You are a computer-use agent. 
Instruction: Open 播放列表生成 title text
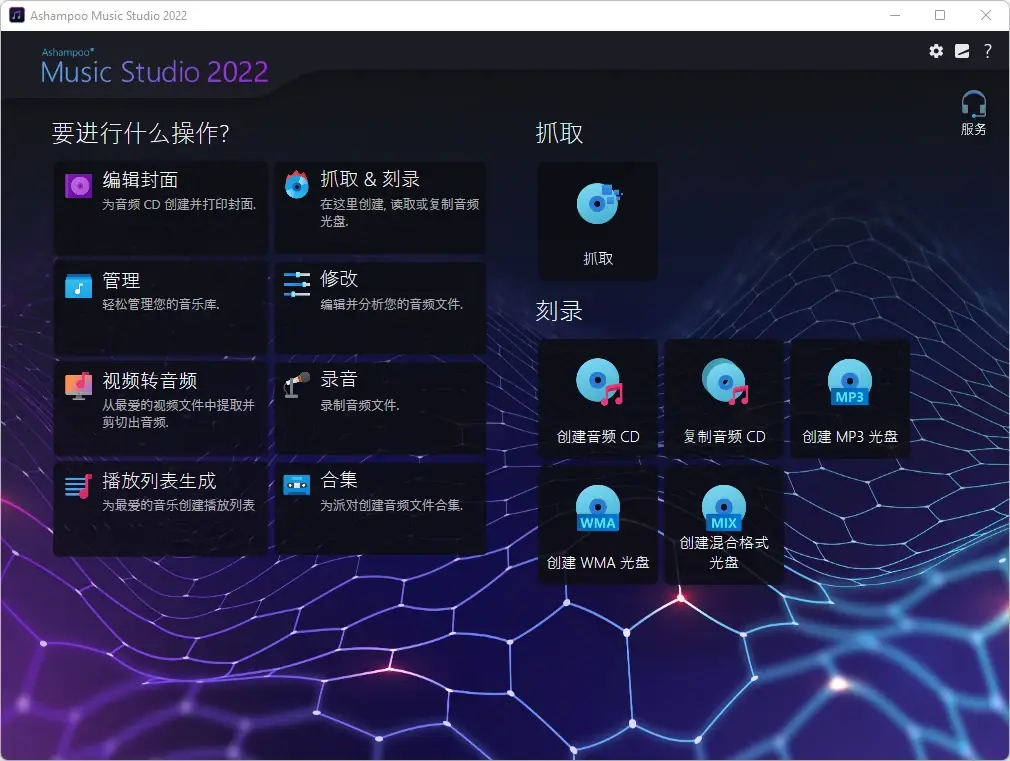[159, 481]
